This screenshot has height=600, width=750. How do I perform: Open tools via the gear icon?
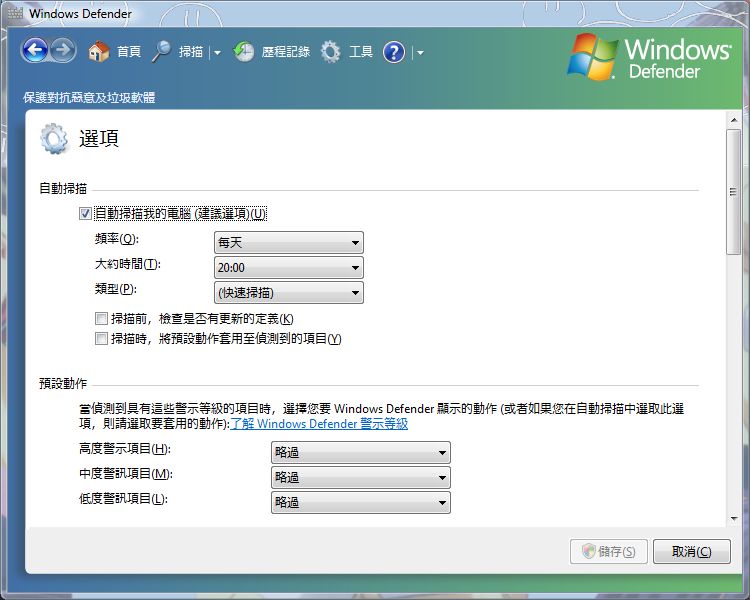[x=331, y=52]
